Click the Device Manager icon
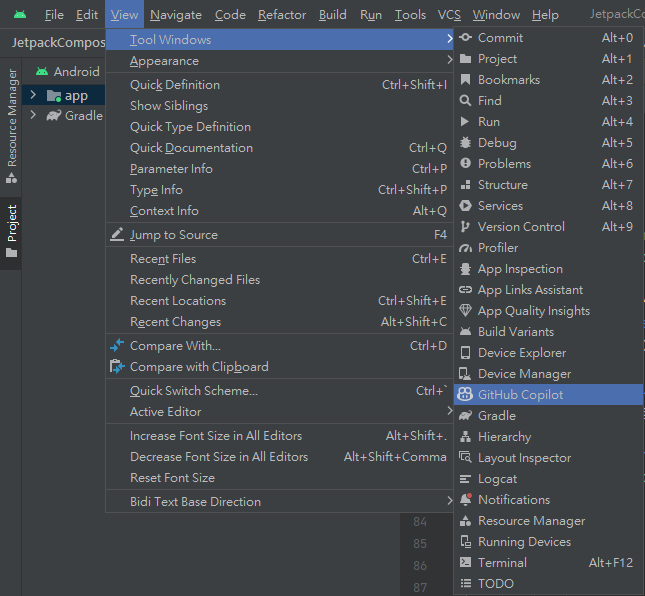645x596 pixels. click(465, 373)
